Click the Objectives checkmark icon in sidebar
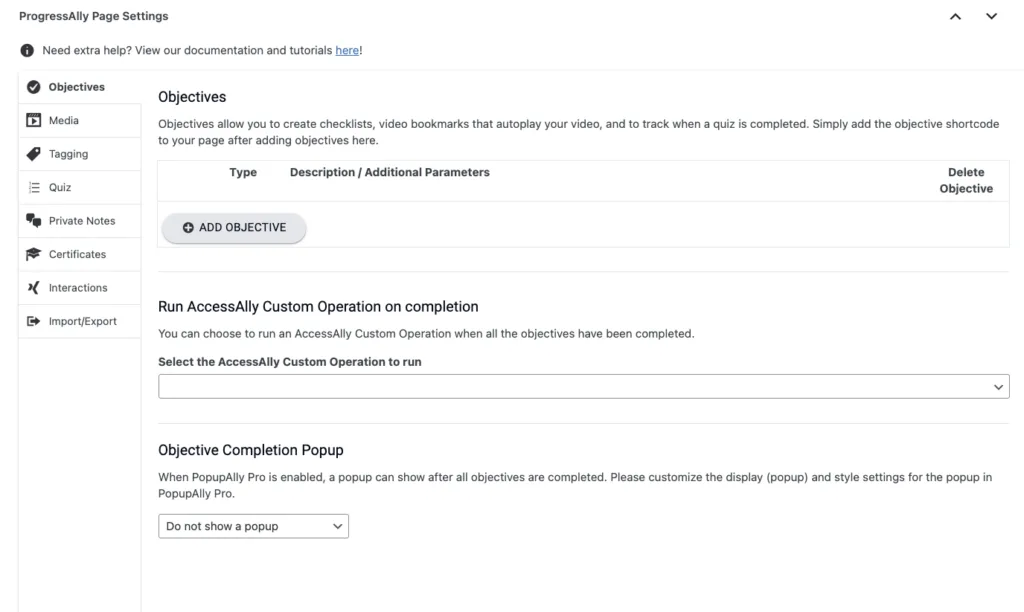The width and height of the screenshot is (1024, 612). 33,87
